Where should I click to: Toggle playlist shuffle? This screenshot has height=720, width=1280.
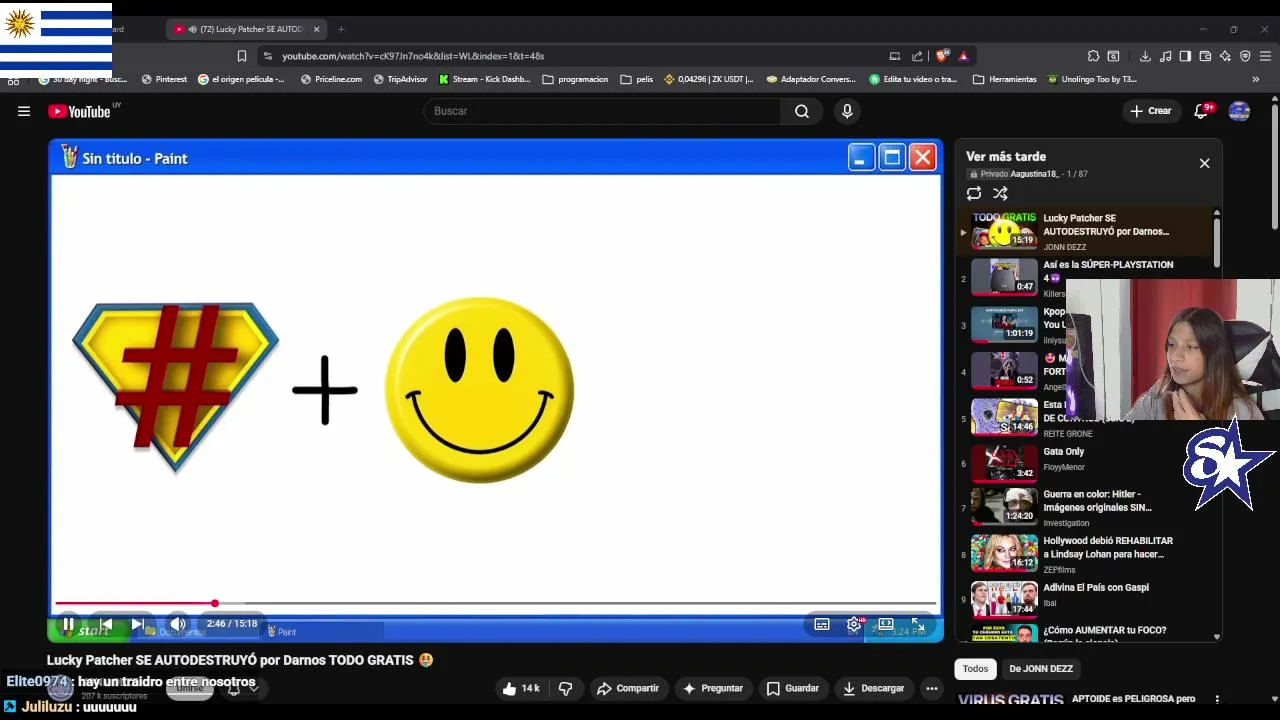(x=1000, y=193)
